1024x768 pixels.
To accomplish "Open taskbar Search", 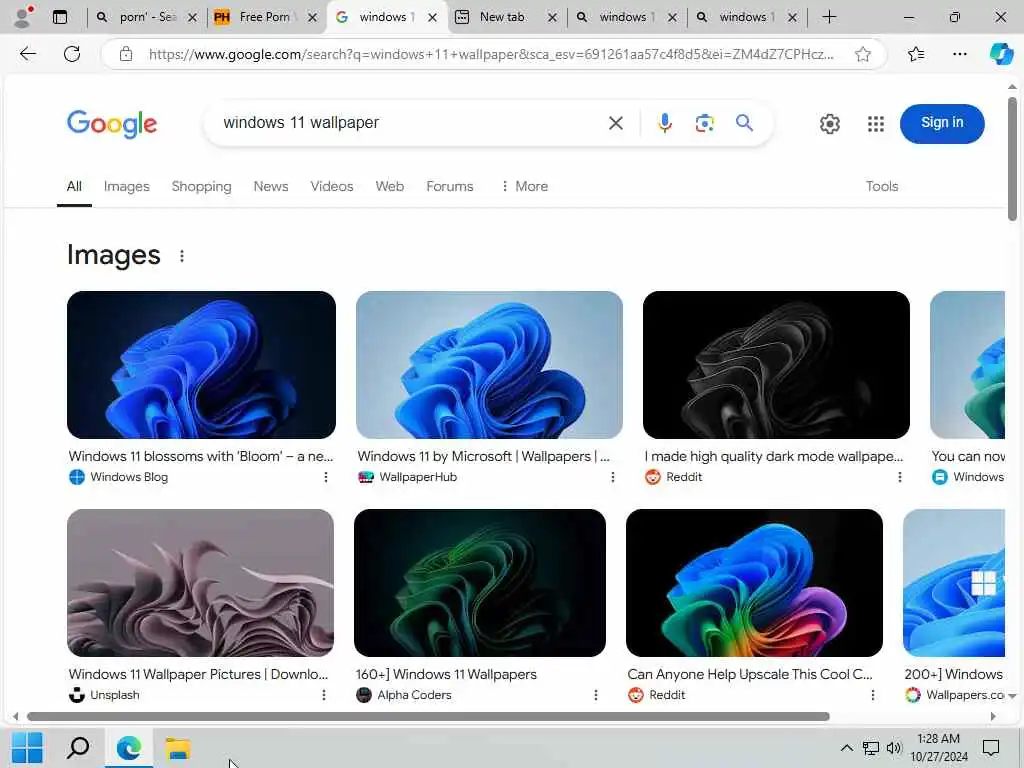I will tap(78, 748).
